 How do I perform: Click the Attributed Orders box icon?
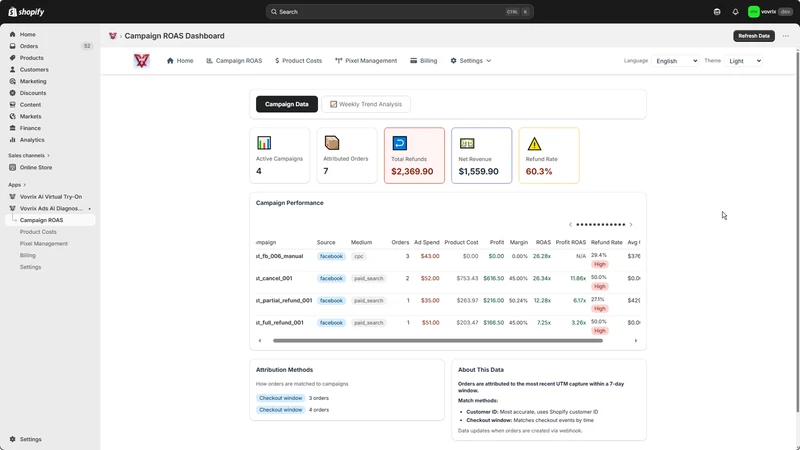click(x=332, y=143)
